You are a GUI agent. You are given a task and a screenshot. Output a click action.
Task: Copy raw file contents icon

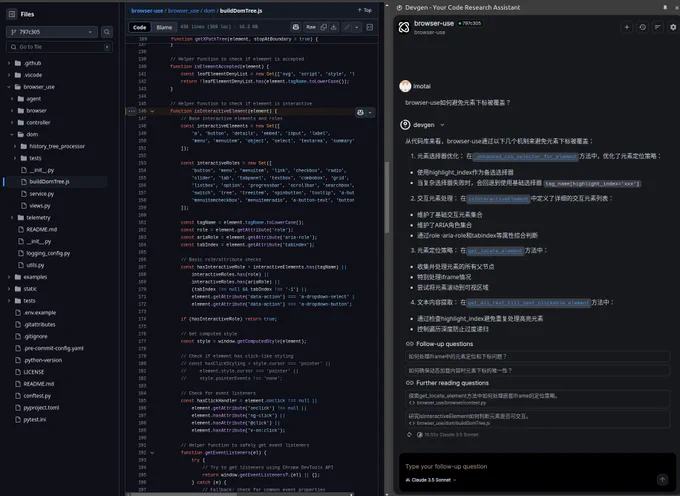coord(324,27)
